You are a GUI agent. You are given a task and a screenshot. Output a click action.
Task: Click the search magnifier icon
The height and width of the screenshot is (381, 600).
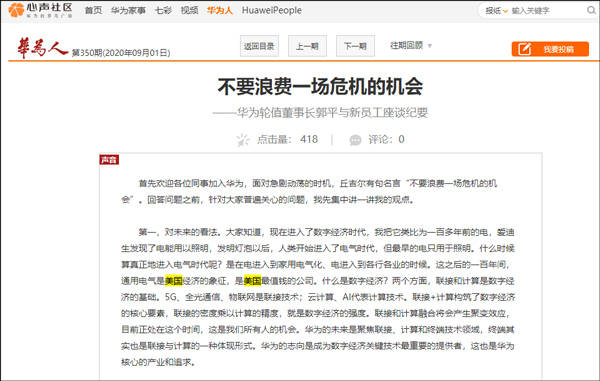[591, 10]
